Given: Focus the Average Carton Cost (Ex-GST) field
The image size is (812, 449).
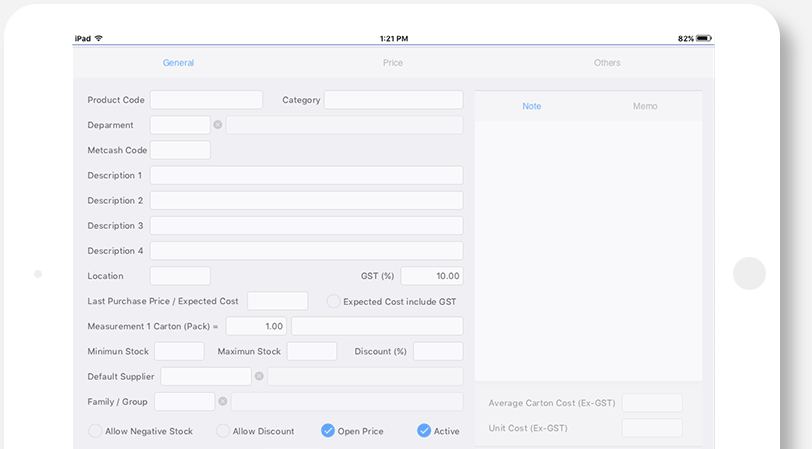Looking at the screenshot, I should [652, 403].
